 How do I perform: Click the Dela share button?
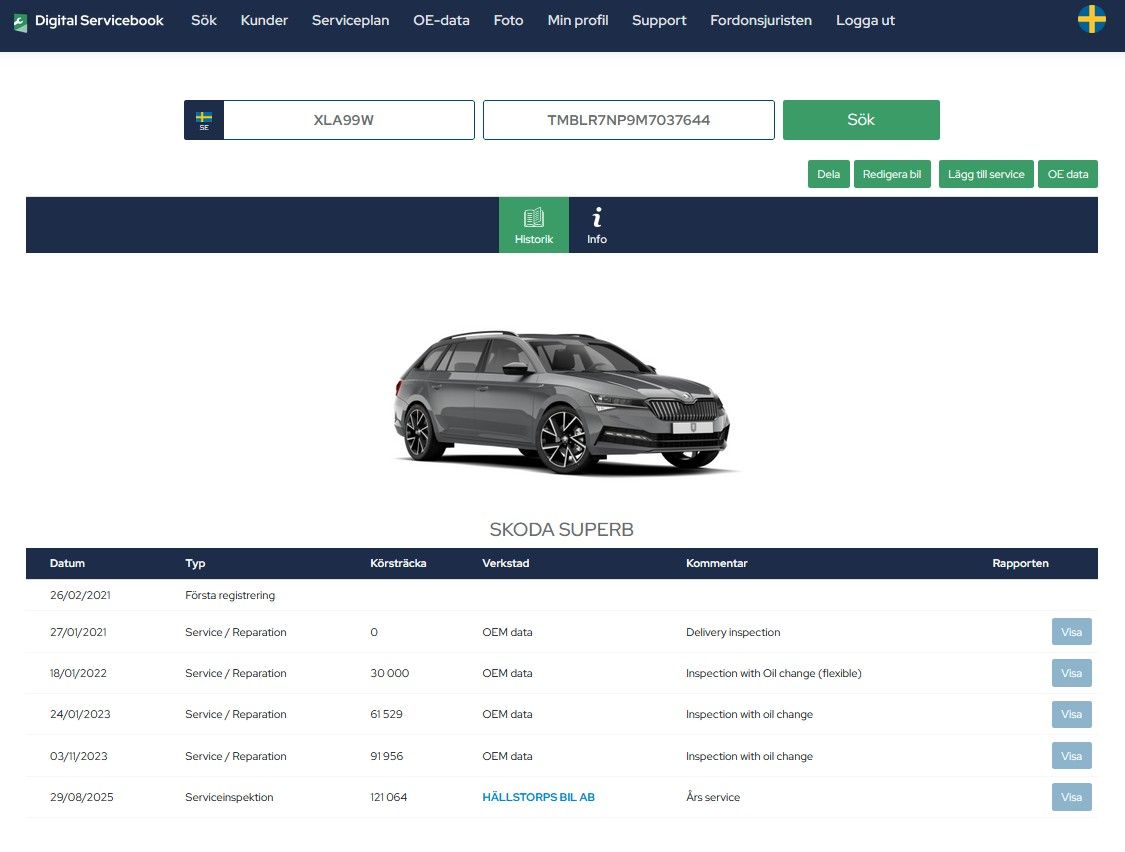click(x=828, y=174)
